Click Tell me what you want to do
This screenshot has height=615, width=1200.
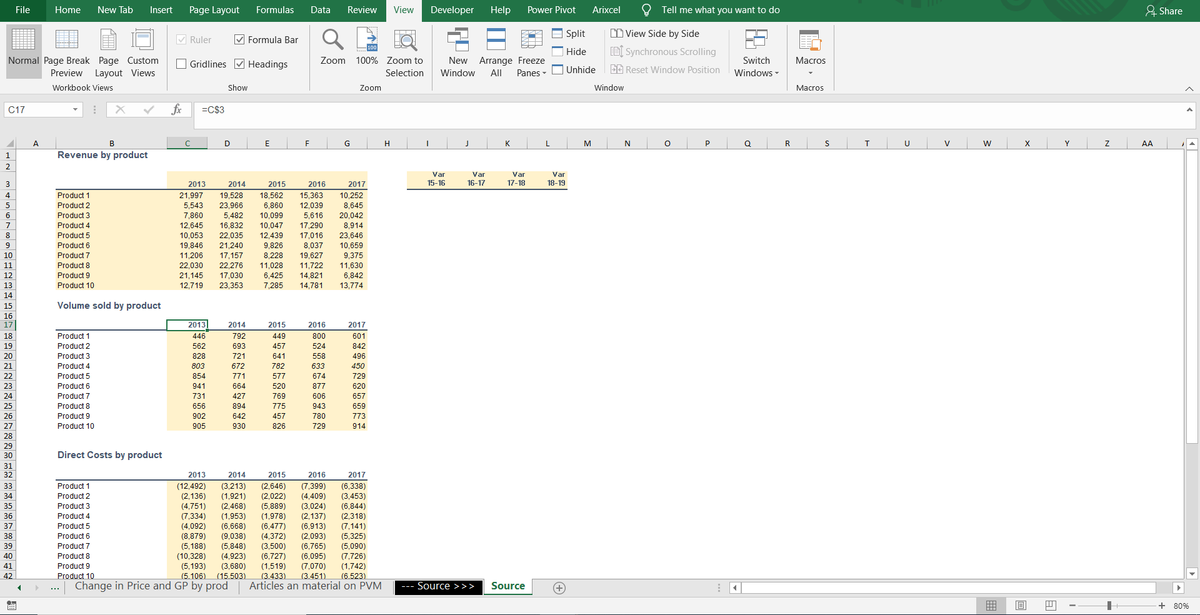click(711, 9)
